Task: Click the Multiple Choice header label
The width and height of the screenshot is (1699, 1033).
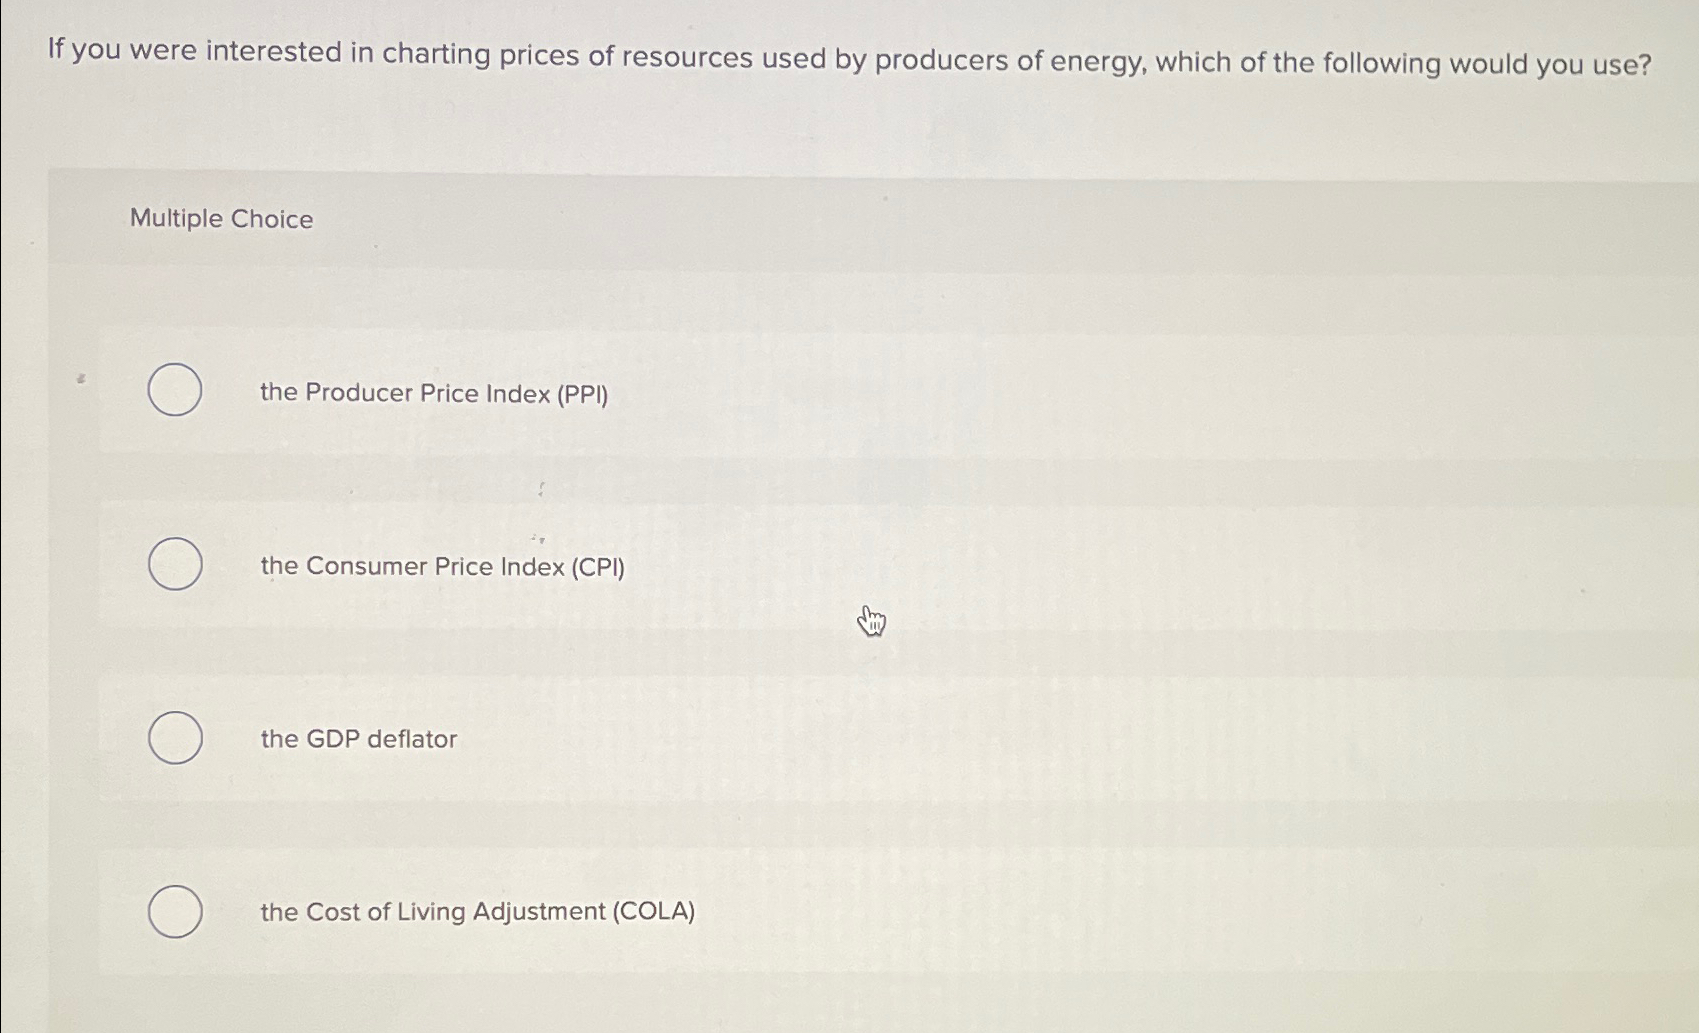Action: coord(221,219)
